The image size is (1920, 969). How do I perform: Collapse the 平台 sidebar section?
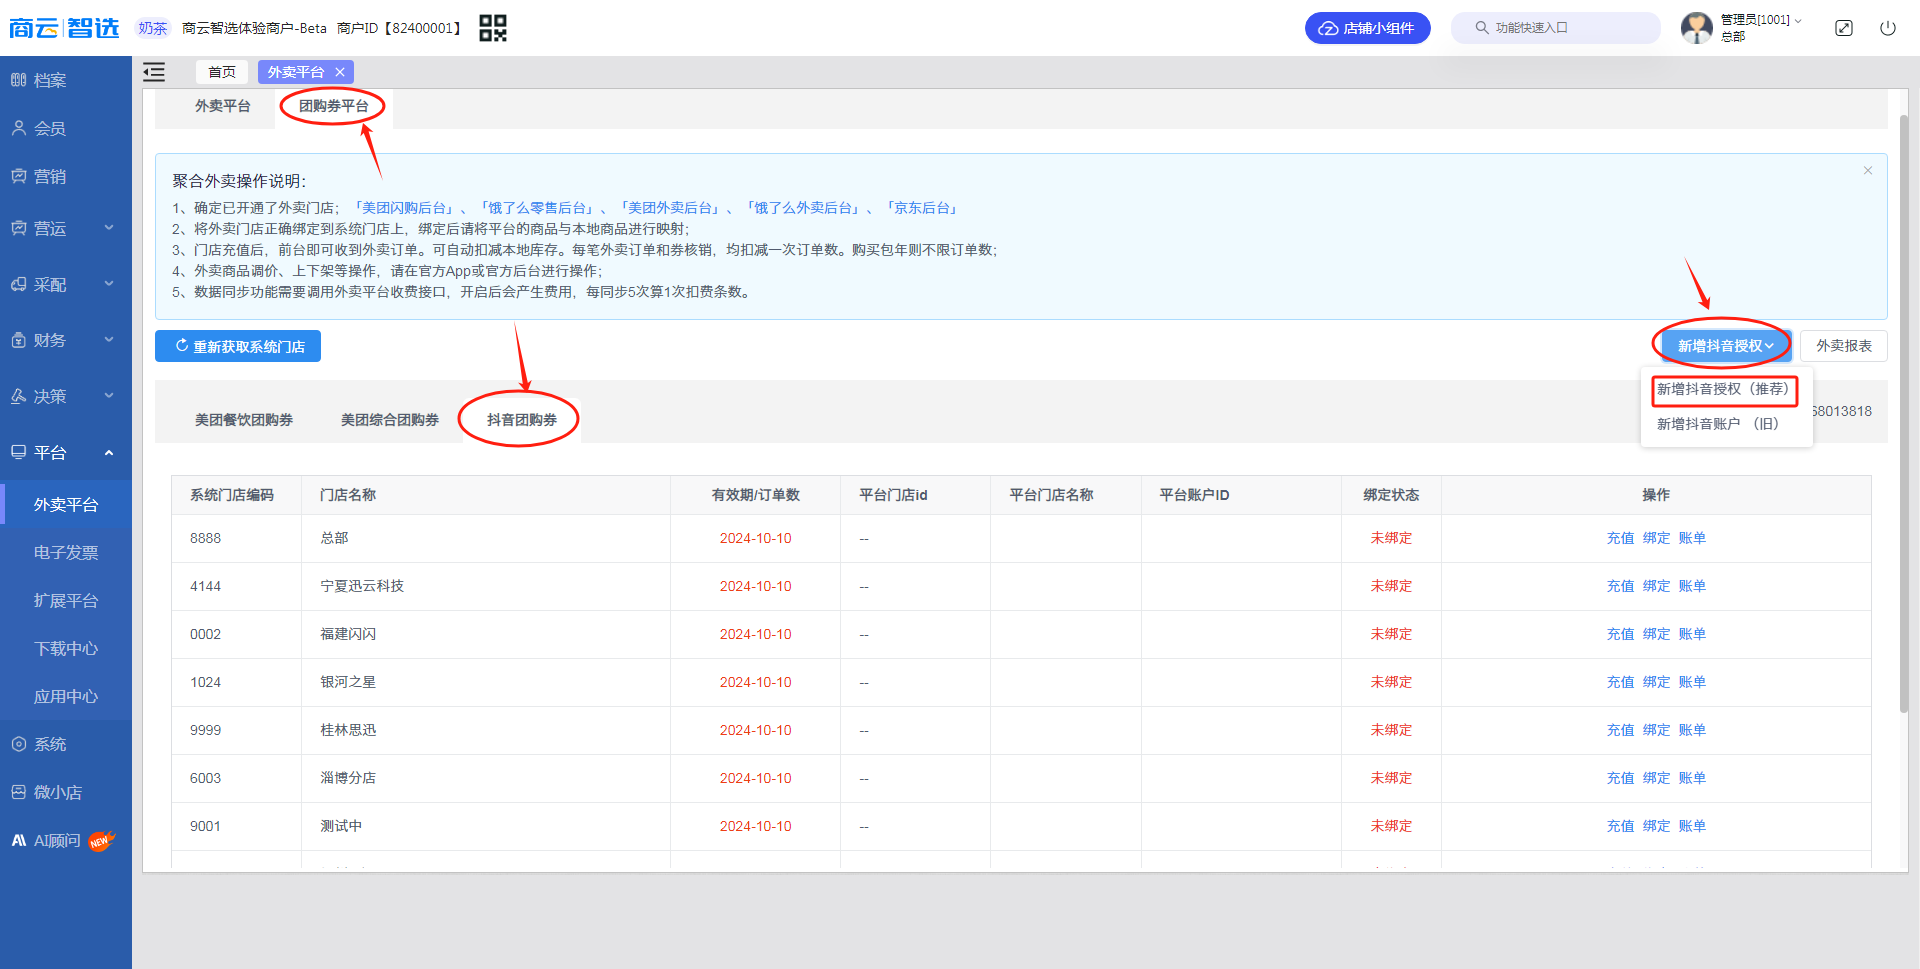pos(66,452)
